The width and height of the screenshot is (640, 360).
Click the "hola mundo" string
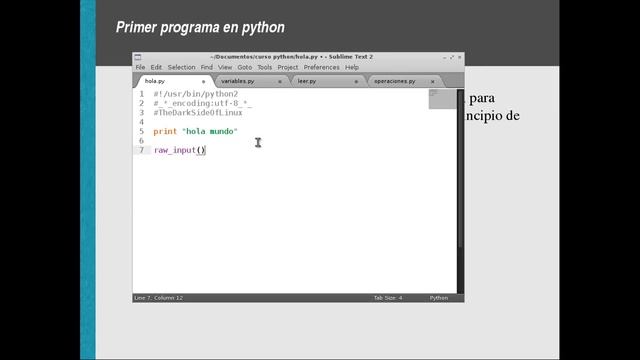[x=210, y=131]
